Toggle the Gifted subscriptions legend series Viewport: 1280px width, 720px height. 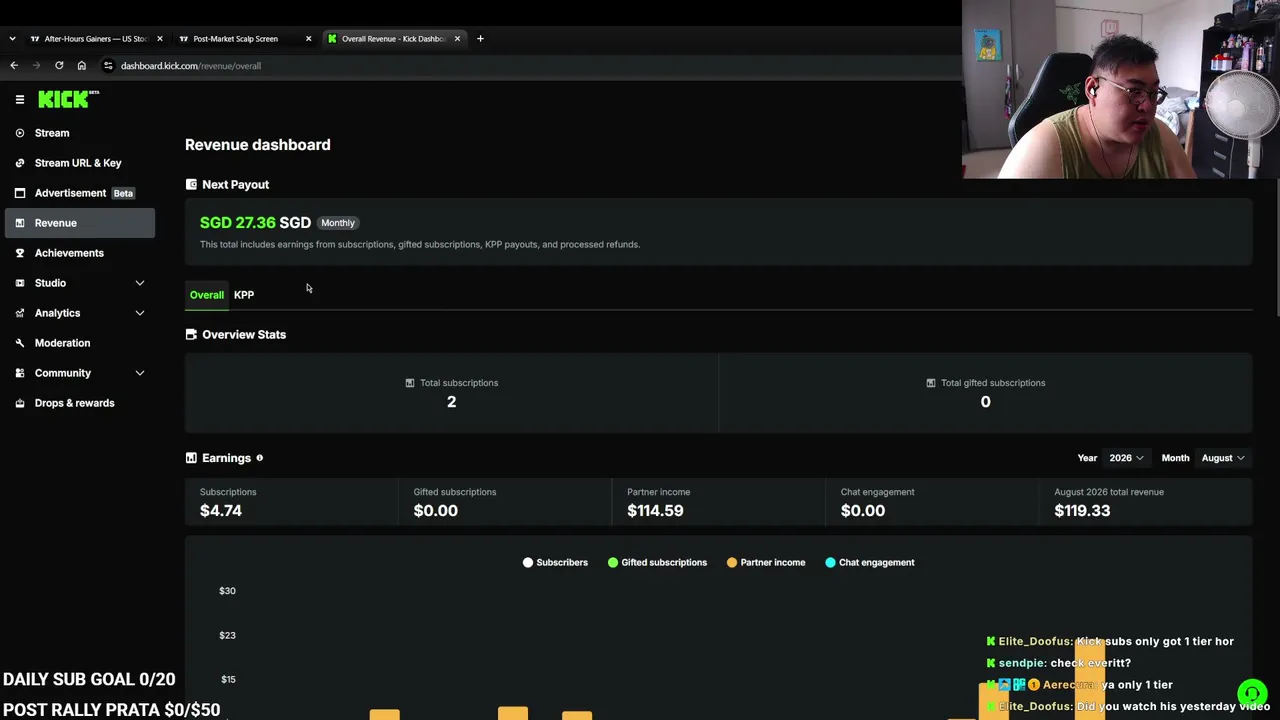657,563
